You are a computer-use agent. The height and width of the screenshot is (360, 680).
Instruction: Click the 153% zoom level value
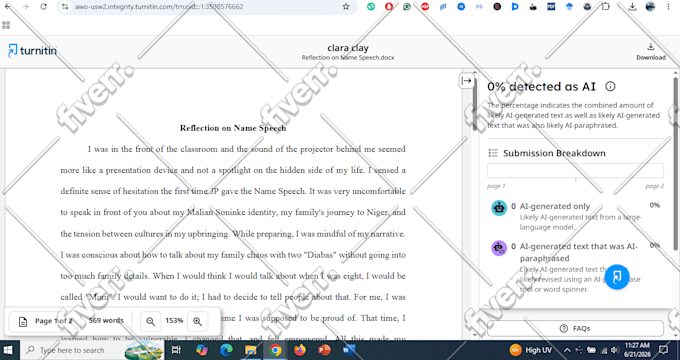tap(174, 321)
